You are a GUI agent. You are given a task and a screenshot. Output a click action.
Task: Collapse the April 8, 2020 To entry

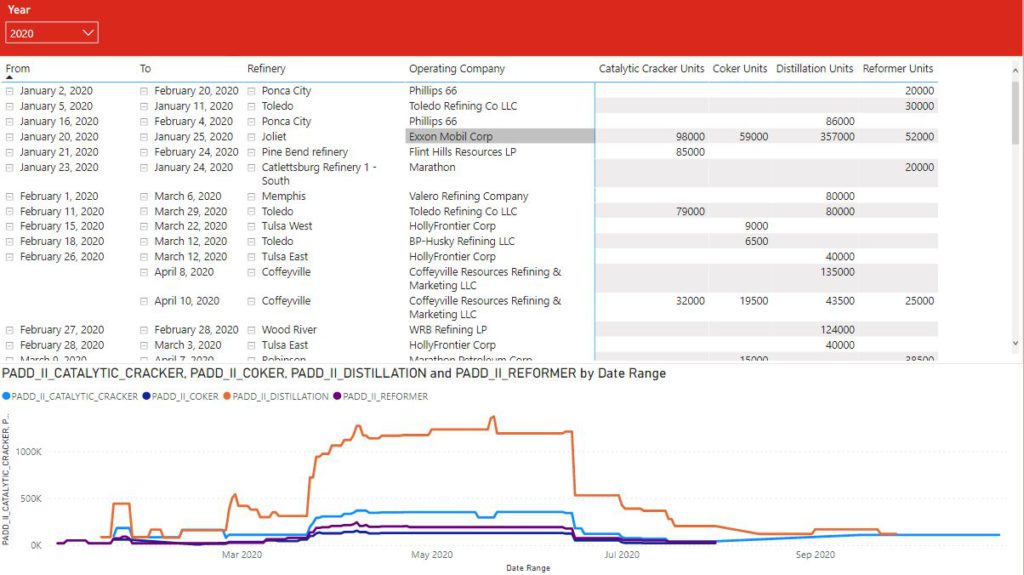[x=144, y=272]
